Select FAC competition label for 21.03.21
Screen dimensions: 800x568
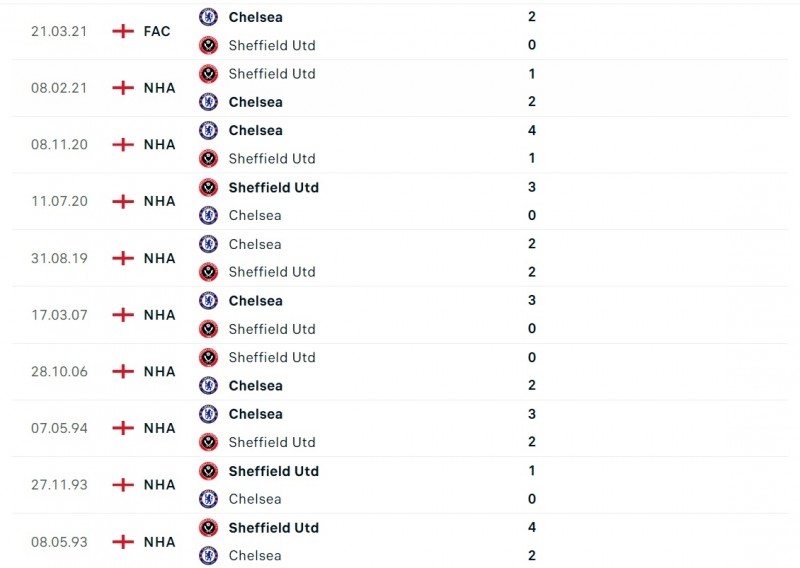pos(157,31)
